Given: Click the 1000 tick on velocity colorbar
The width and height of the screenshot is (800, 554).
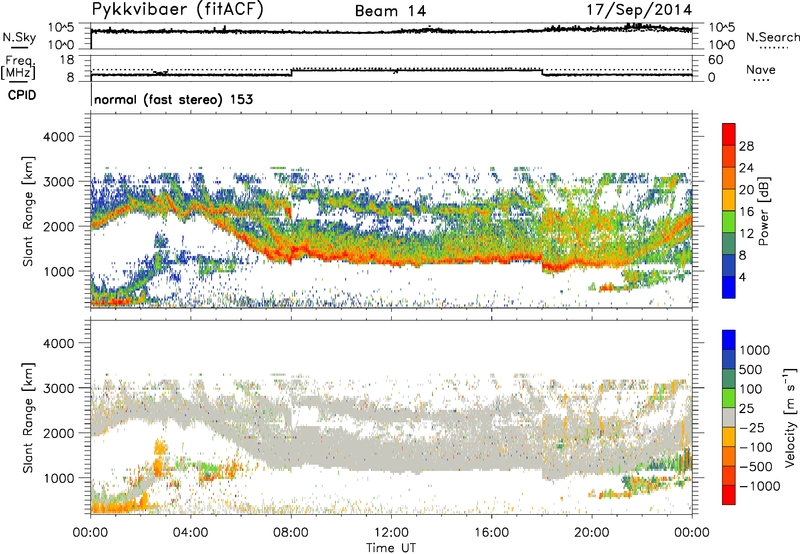Looking at the screenshot, I should coord(755,350).
